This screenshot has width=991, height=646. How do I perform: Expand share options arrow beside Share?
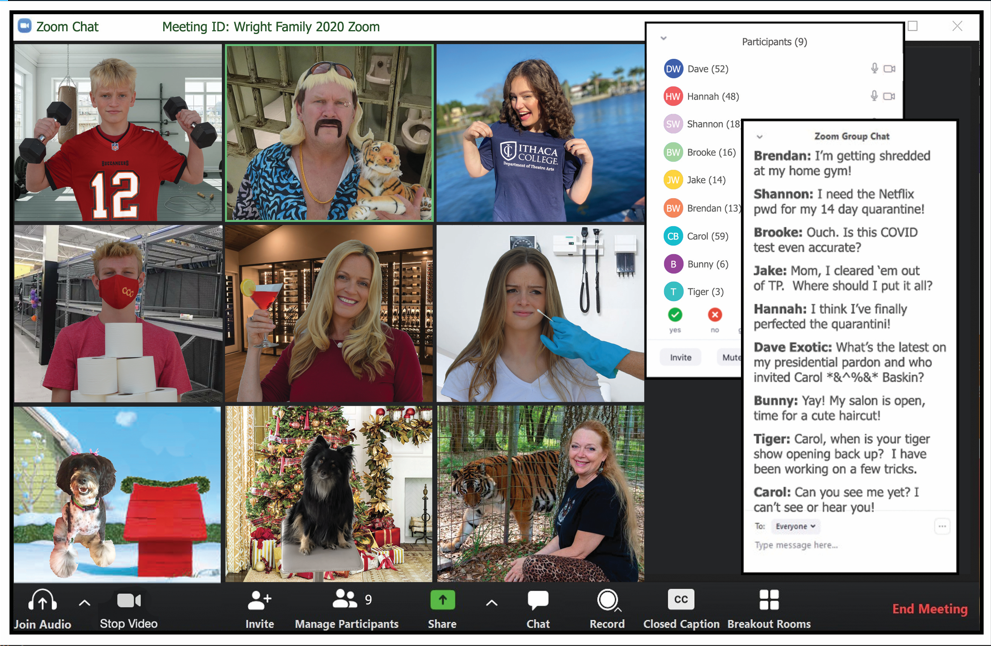(491, 603)
